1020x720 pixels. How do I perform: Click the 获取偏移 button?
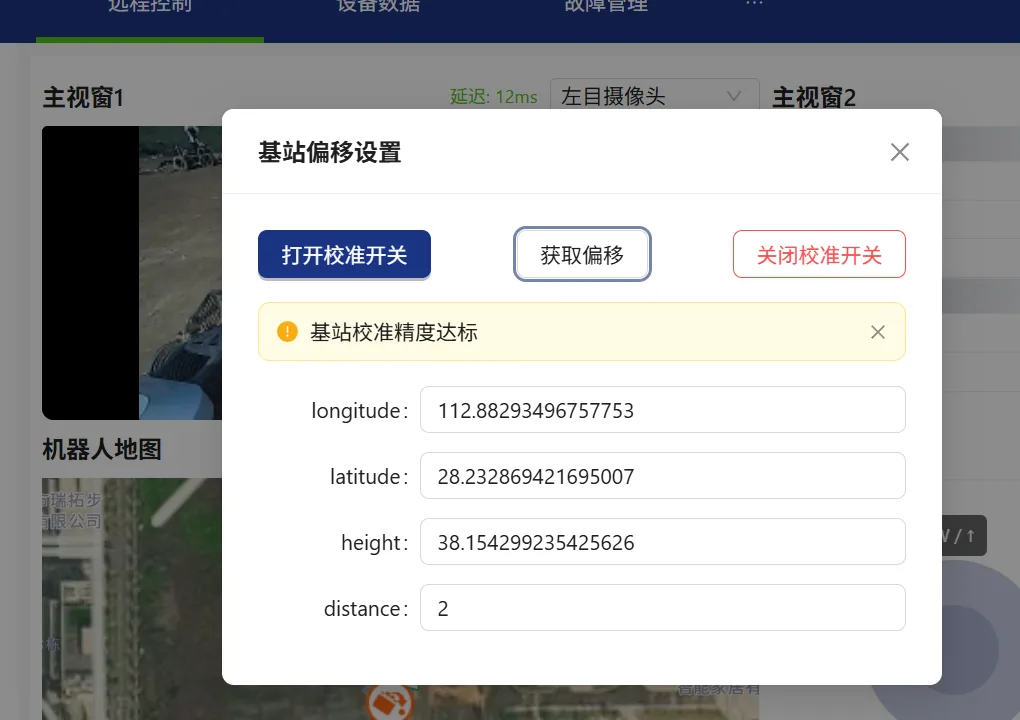click(582, 254)
